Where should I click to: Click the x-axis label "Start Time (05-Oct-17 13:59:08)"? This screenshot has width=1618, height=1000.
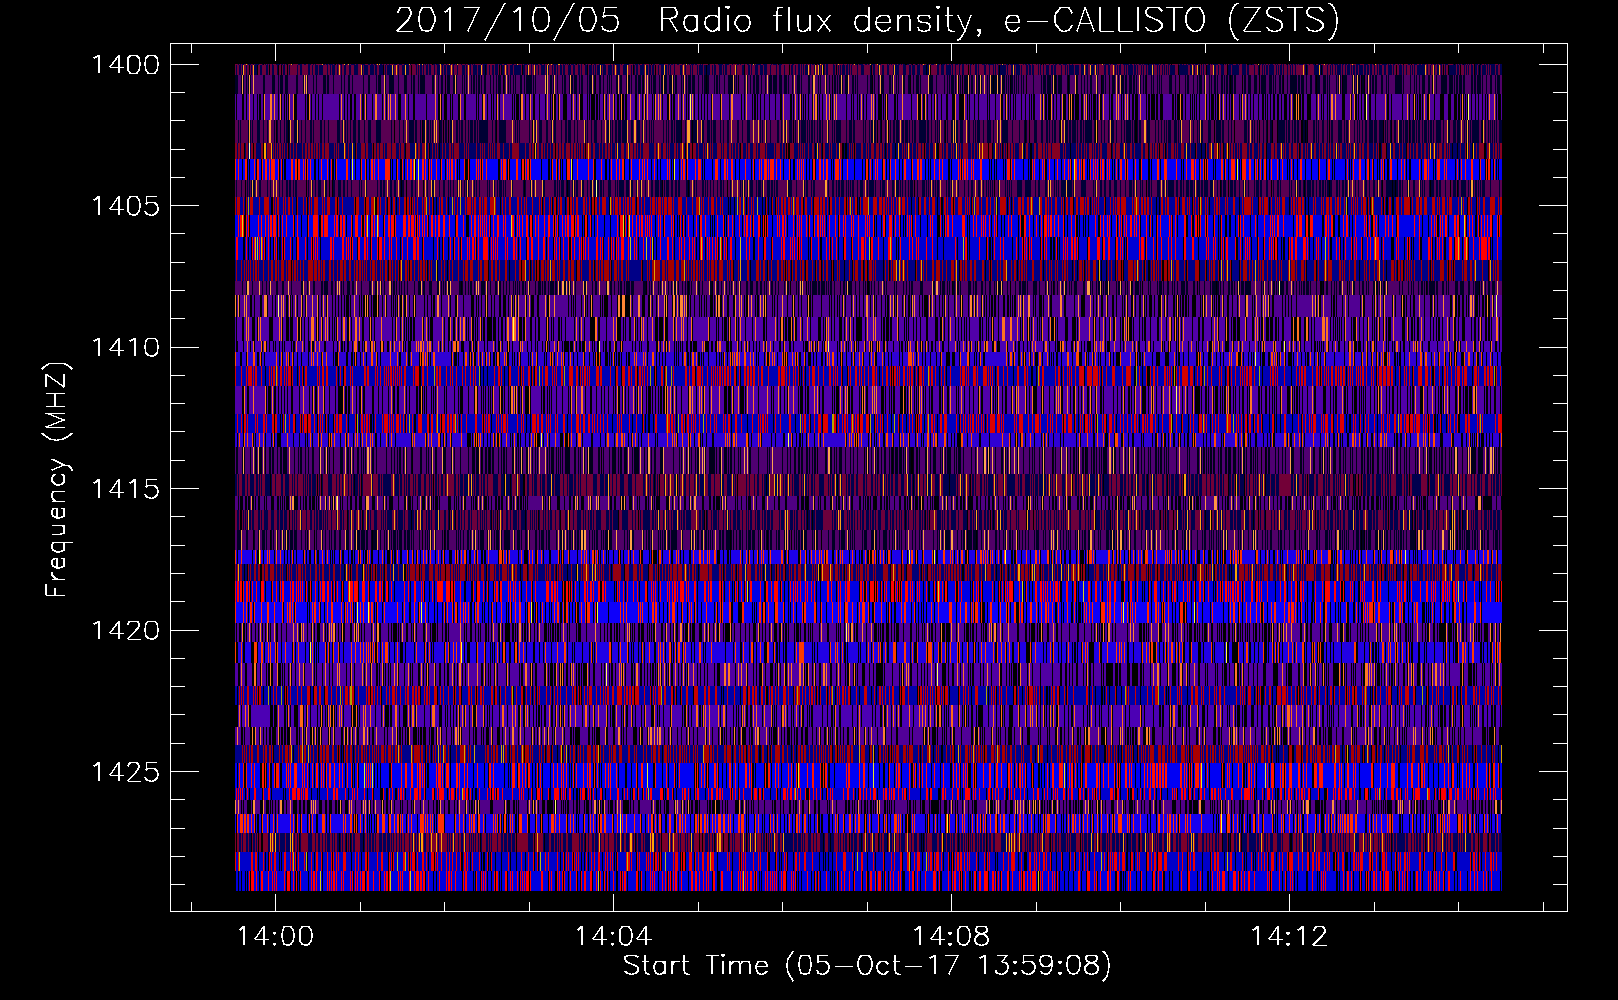(x=867, y=966)
